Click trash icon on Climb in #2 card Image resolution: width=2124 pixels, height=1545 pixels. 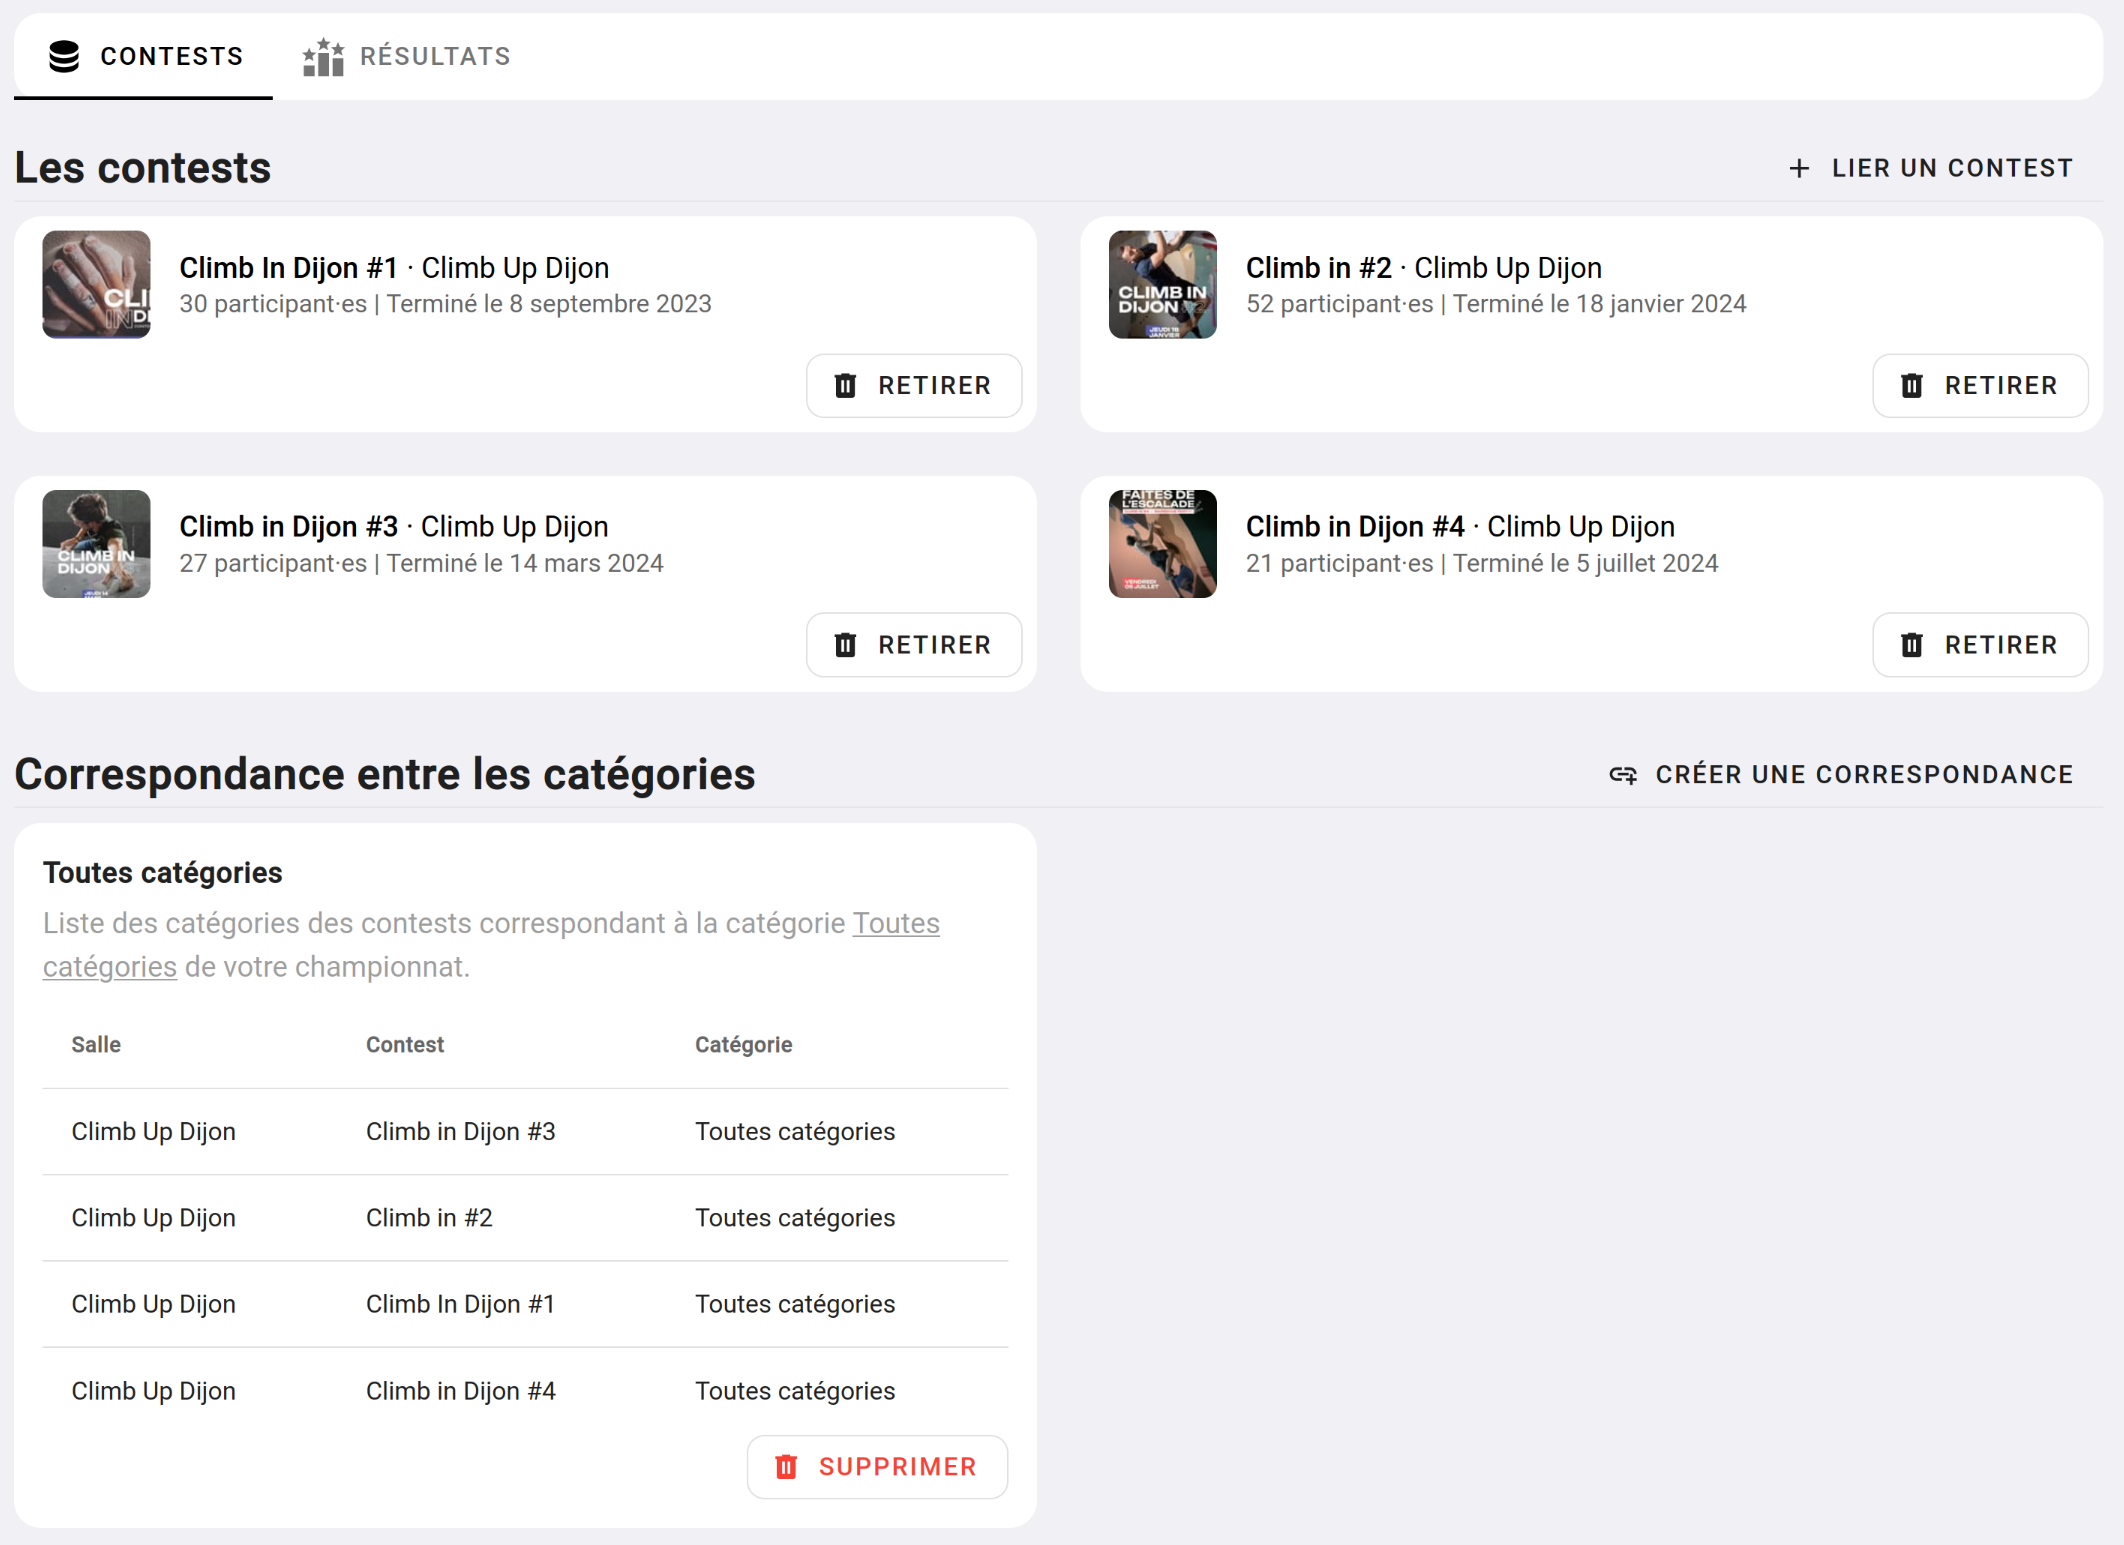click(1911, 386)
